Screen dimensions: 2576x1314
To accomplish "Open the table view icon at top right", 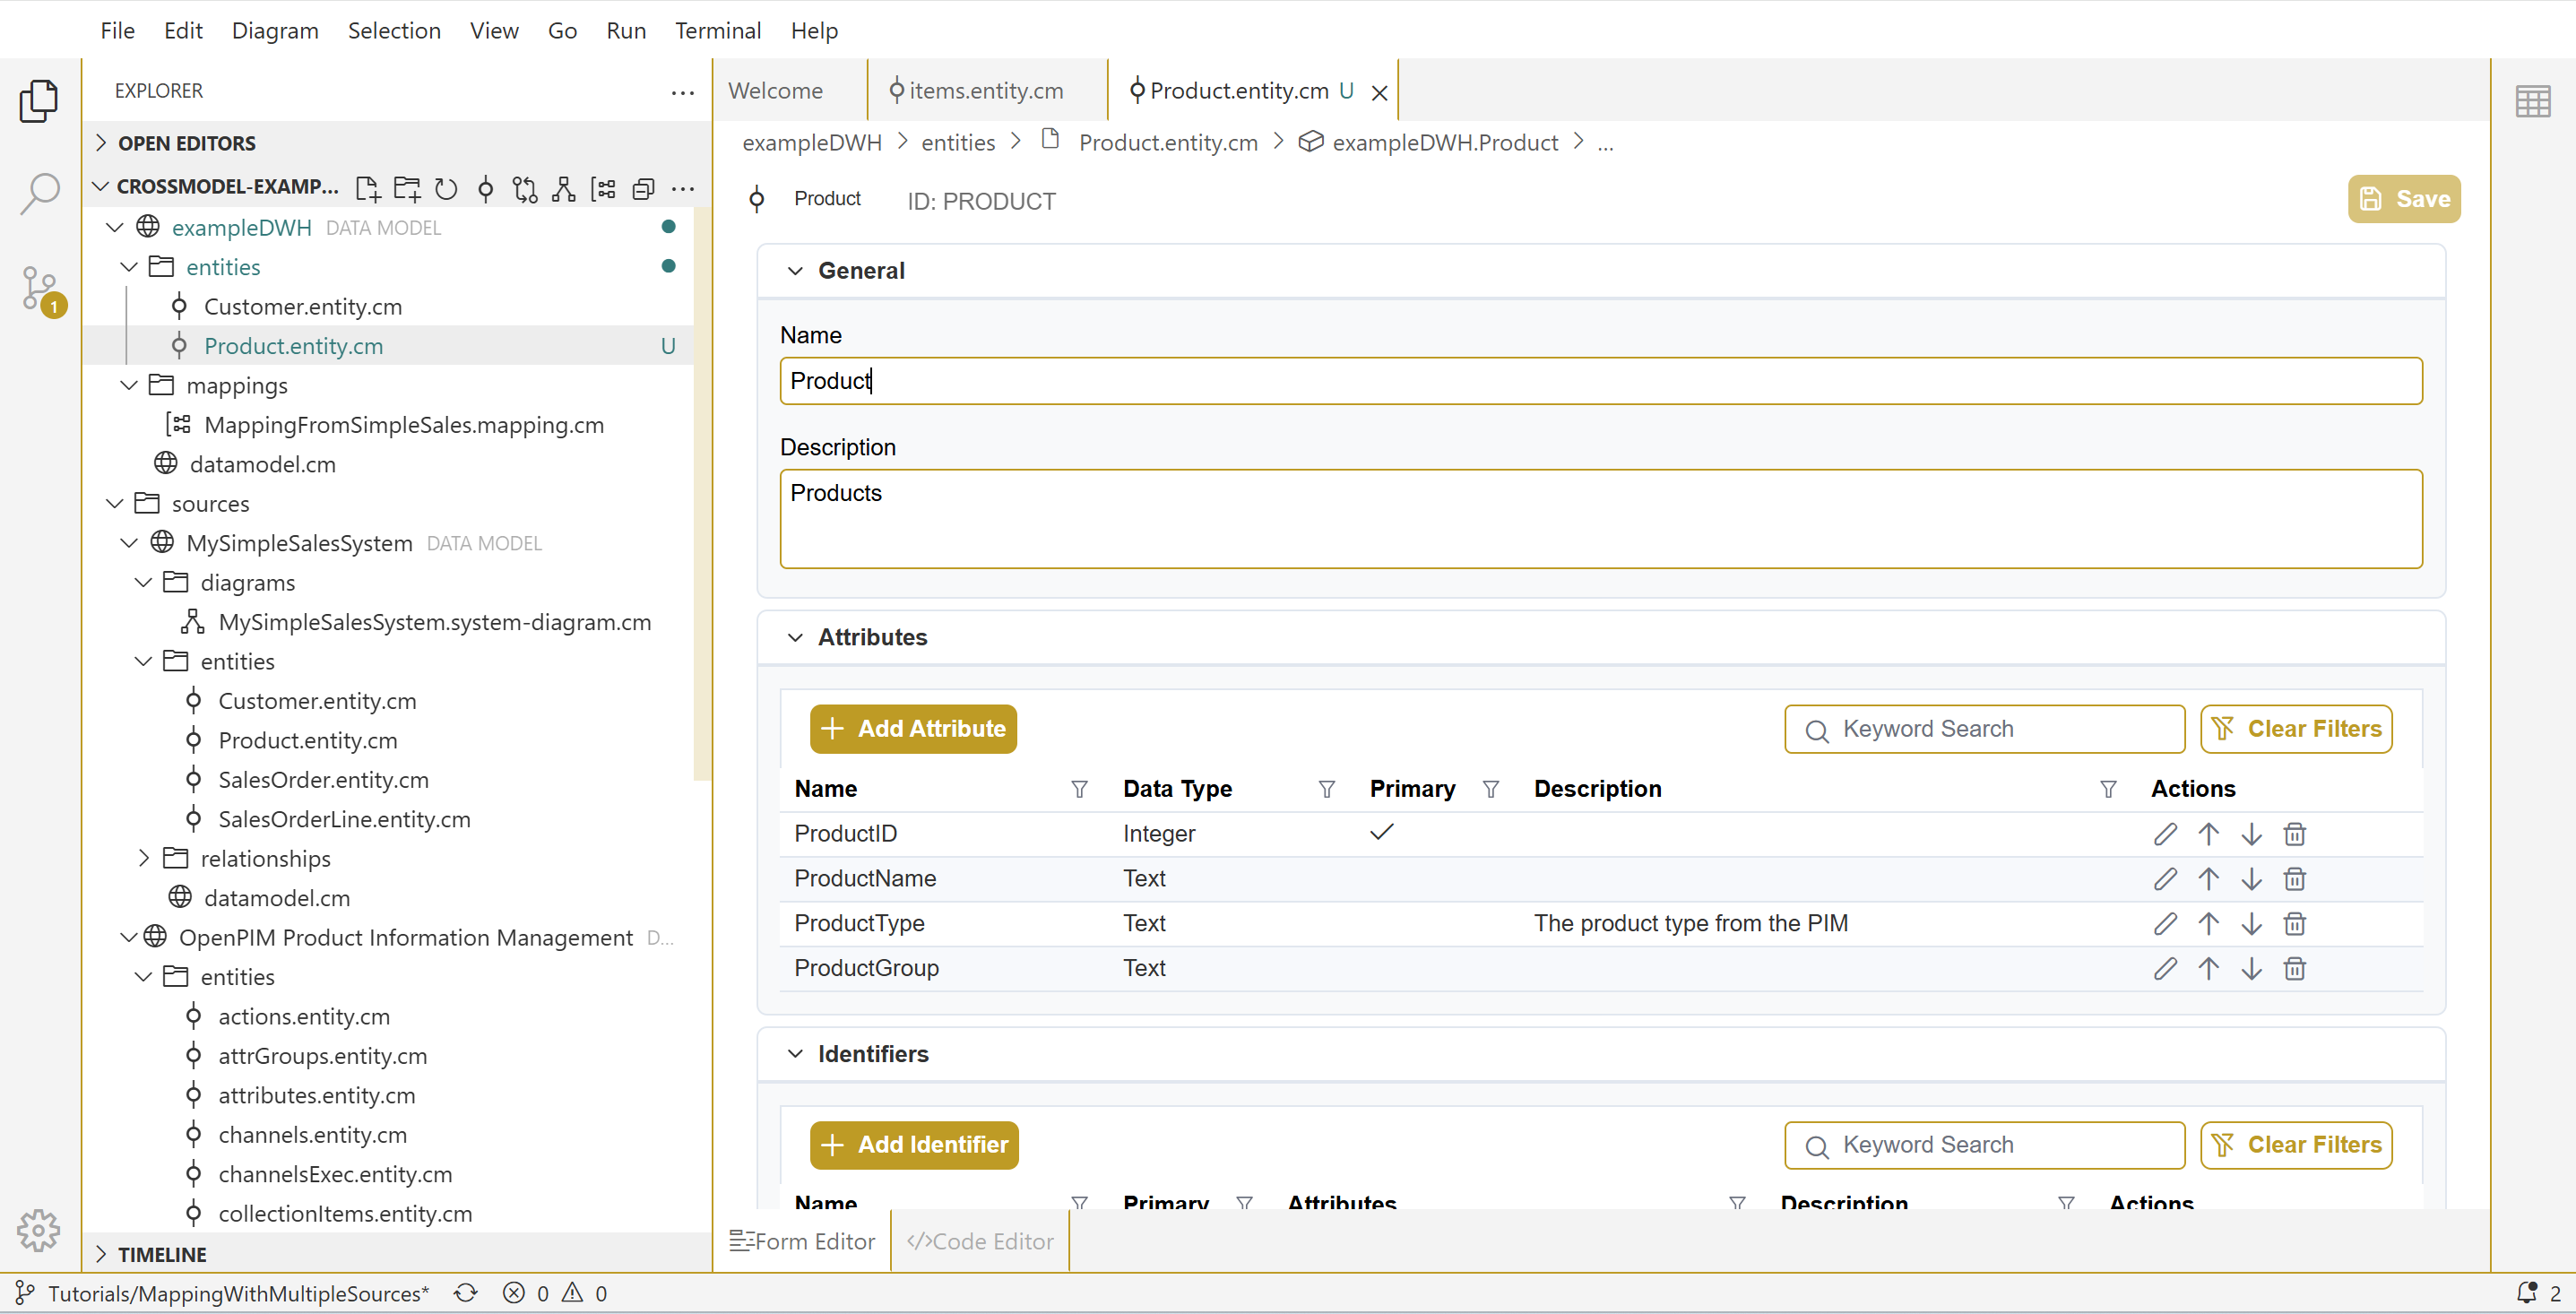I will coord(2532,101).
